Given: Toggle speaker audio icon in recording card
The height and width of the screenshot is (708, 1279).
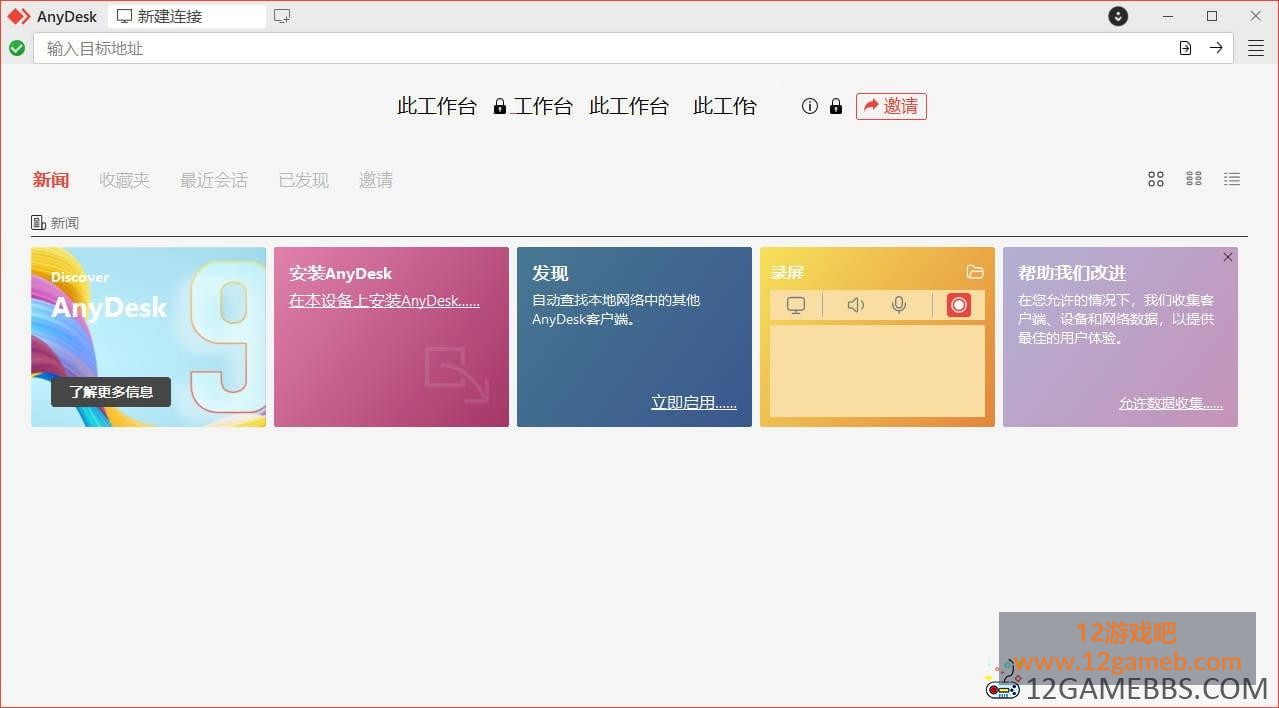Looking at the screenshot, I should click(x=855, y=305).
